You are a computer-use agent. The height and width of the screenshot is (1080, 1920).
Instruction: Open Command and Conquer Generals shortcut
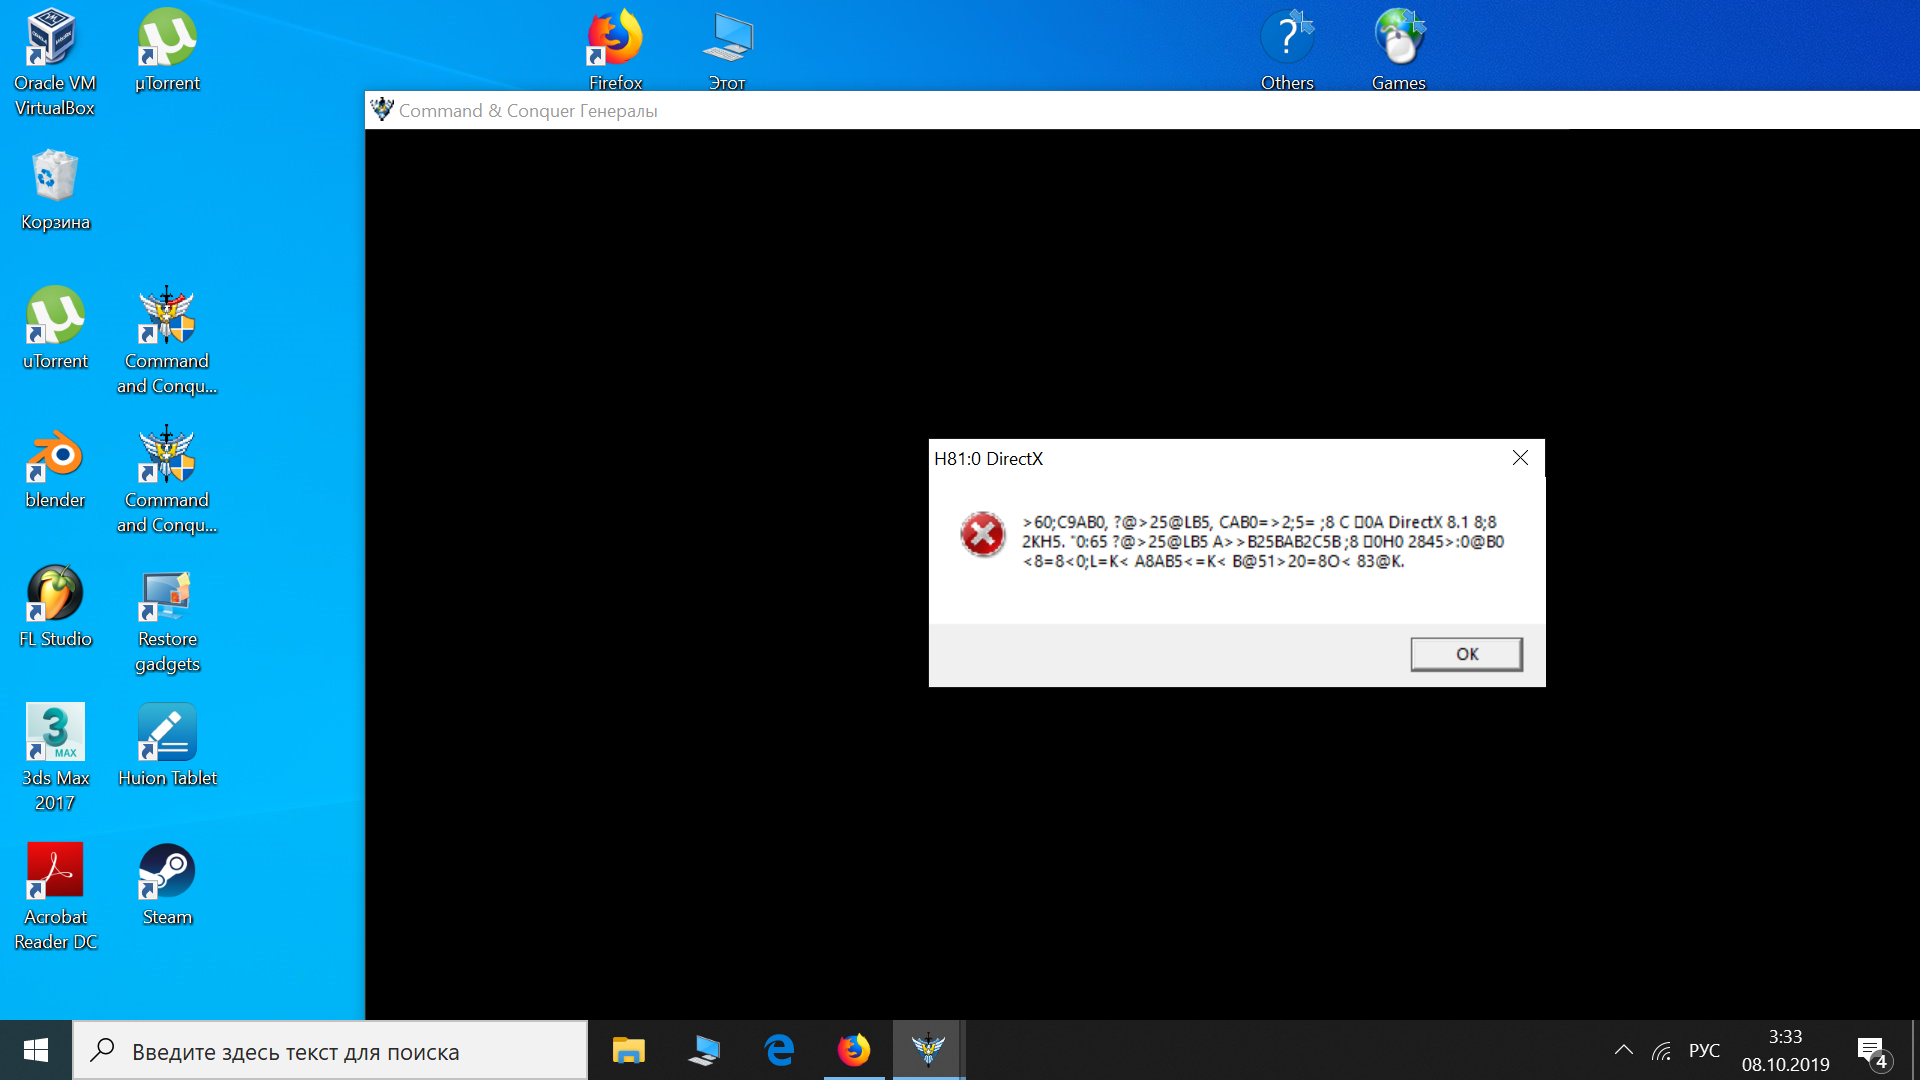point(167,334)
